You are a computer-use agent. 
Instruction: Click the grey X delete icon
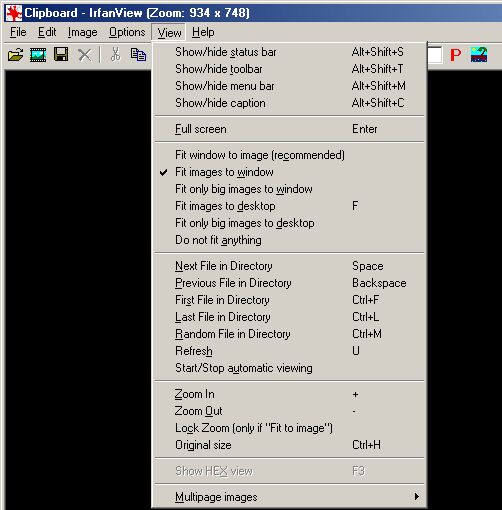point(85,55)
